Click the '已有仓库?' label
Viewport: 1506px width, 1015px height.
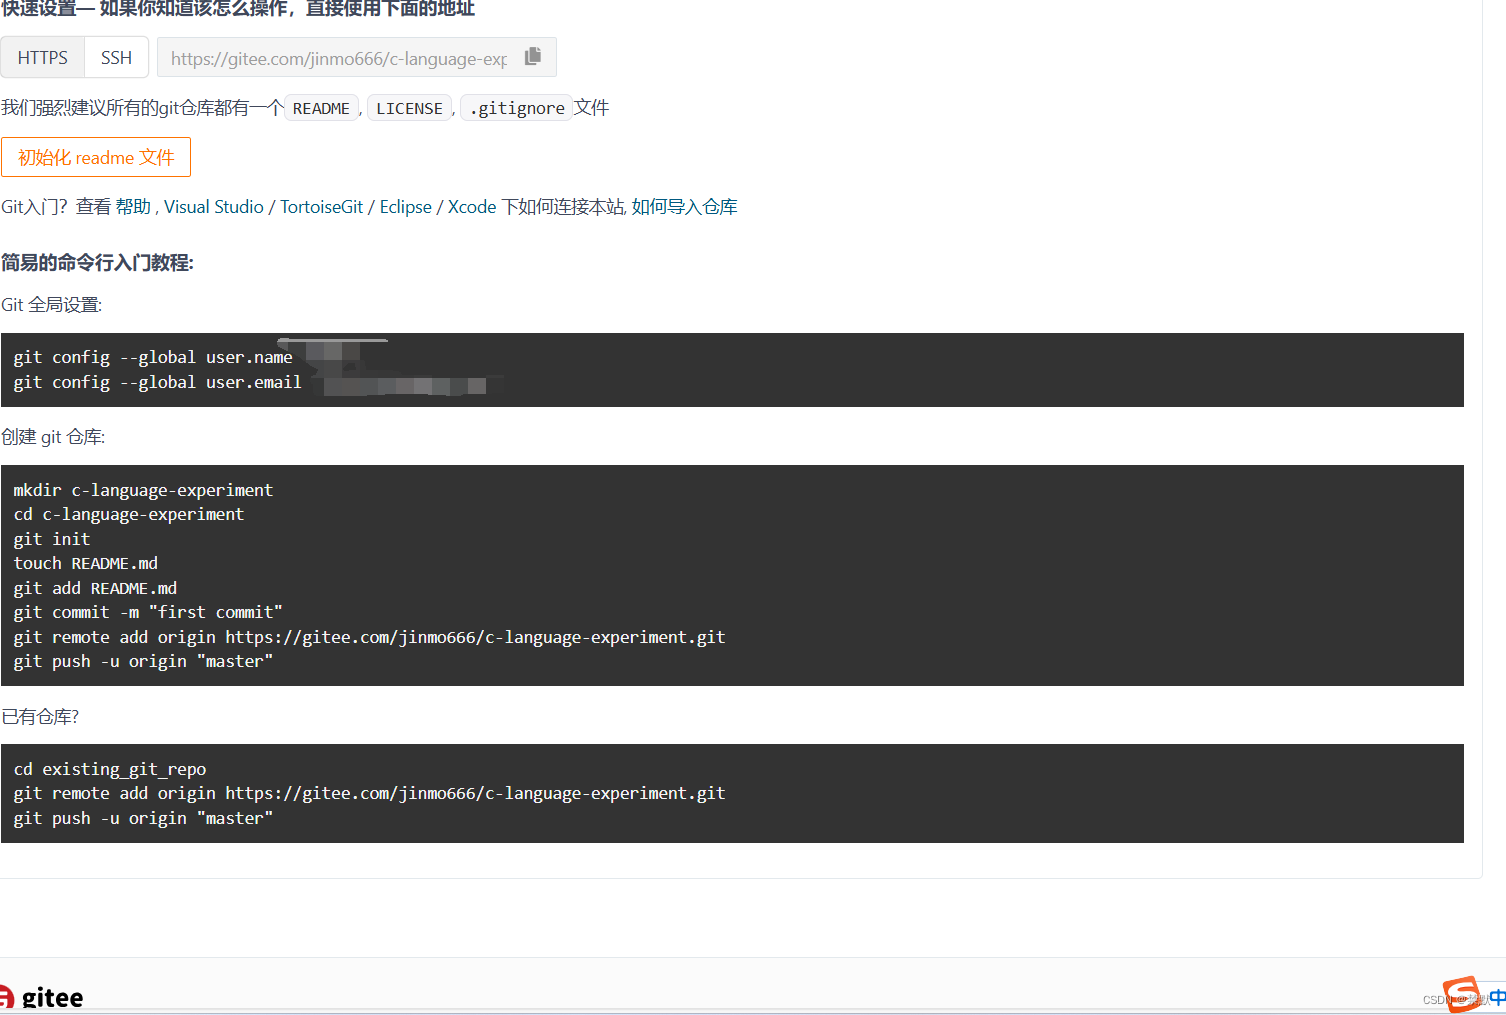(40, 717)
